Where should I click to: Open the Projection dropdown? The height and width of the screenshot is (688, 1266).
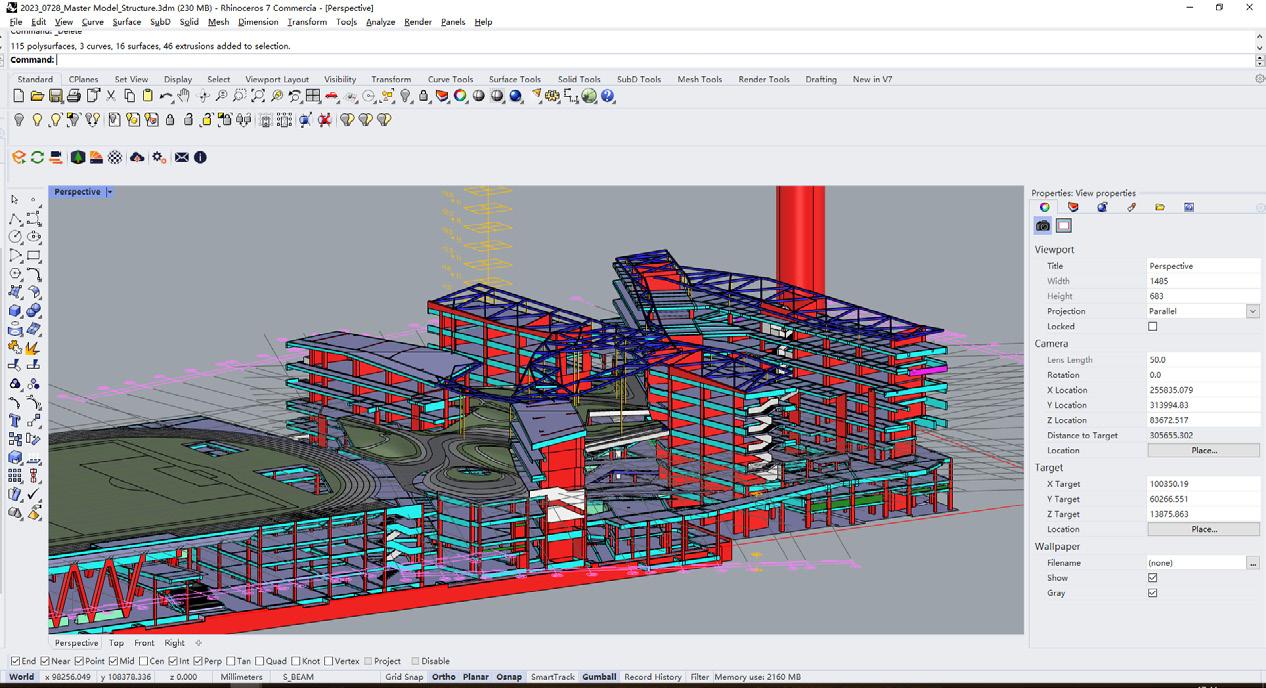coord(1252,311)
